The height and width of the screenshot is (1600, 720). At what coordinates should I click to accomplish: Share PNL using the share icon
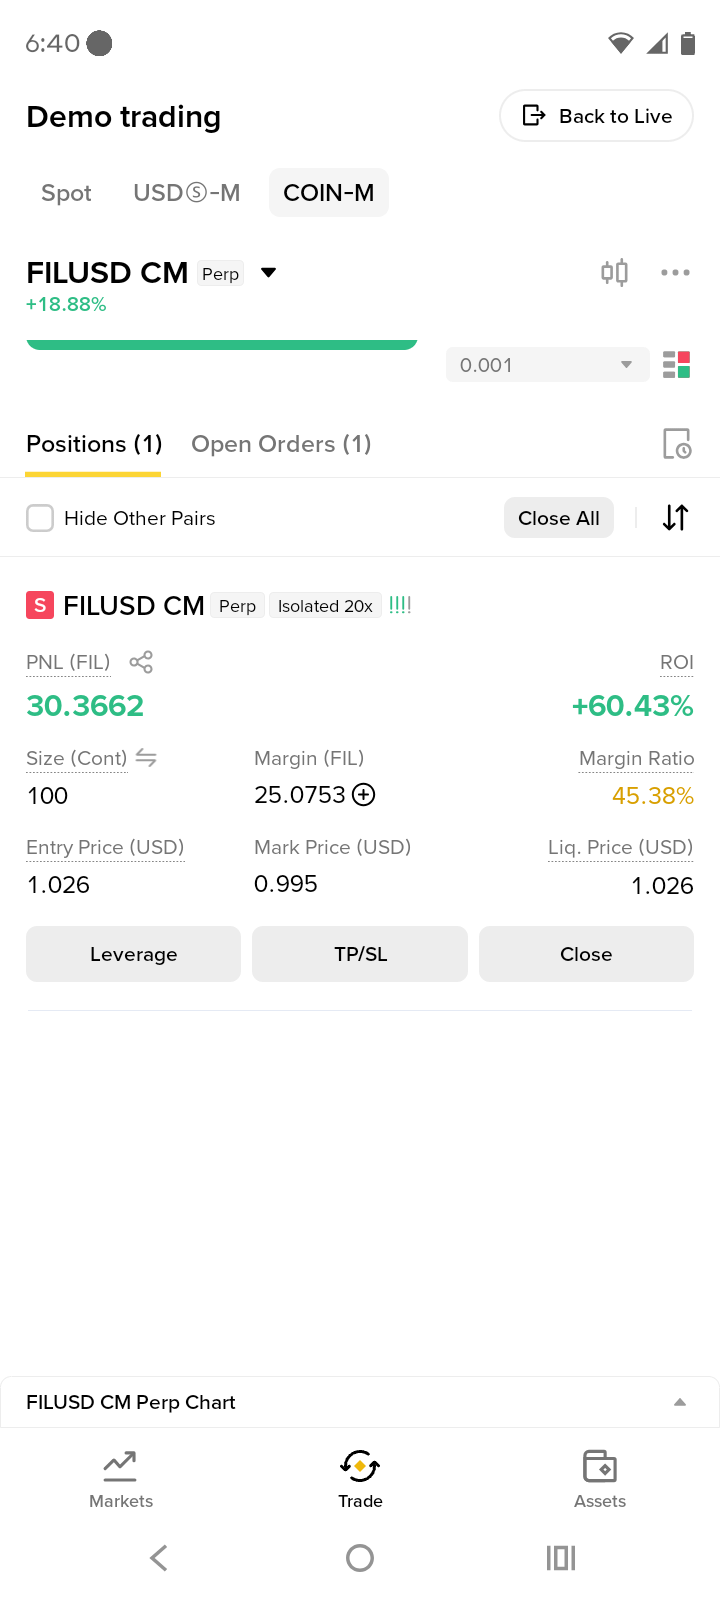click(x=141, y=662)
